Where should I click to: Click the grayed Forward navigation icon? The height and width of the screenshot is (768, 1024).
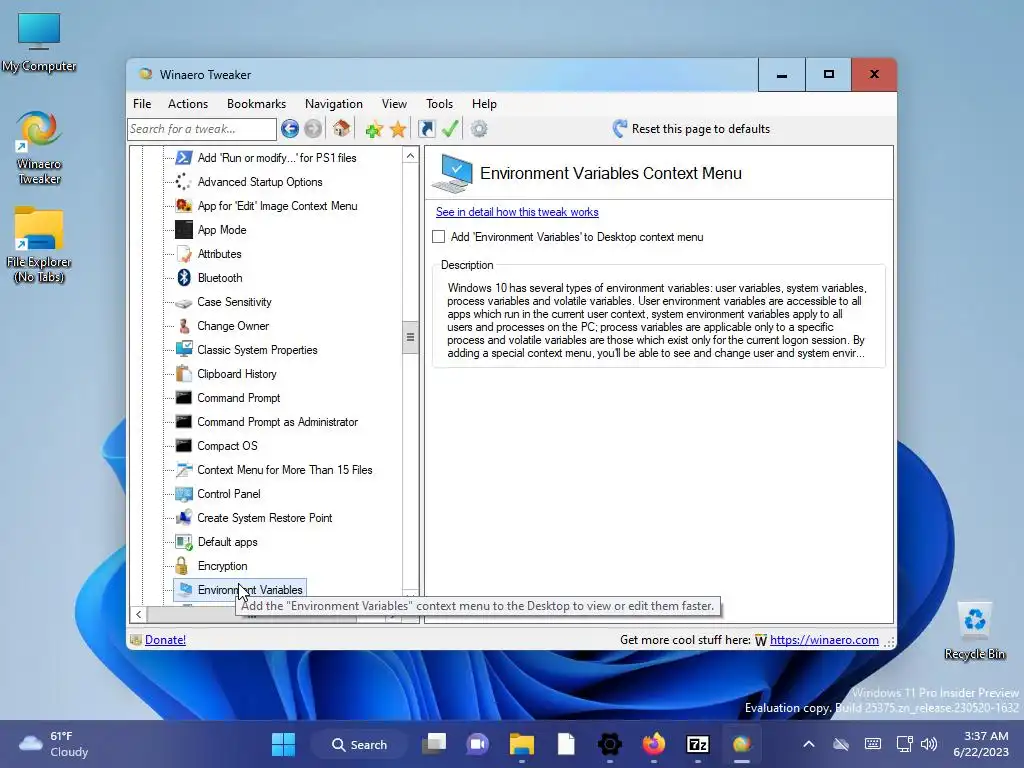tap(313, 129)
